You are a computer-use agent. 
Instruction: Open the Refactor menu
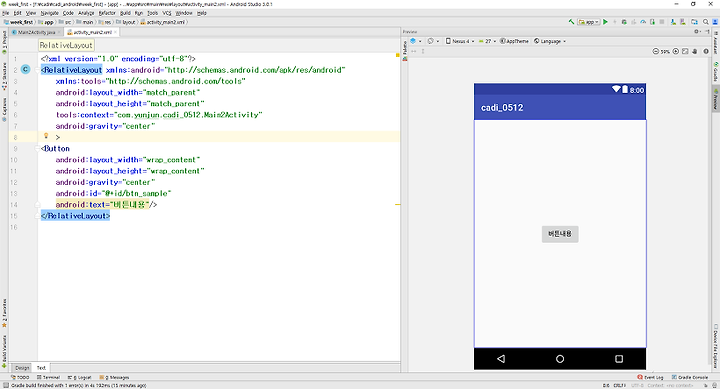tap(107, 13)
